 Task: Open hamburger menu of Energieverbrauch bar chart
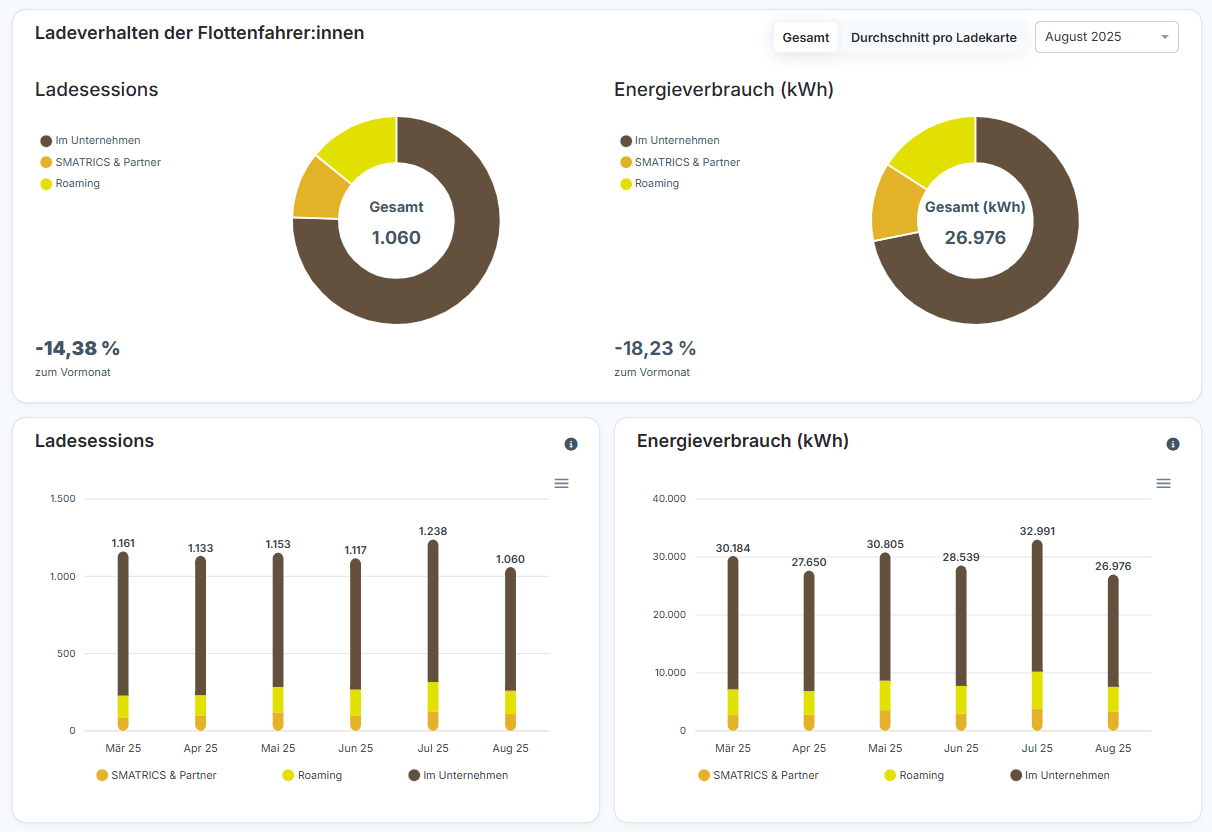coord(1163,483)
